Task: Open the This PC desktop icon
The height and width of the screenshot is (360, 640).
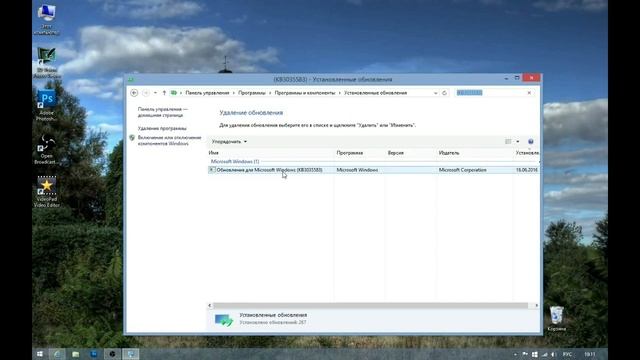Action: click(47, 19)
